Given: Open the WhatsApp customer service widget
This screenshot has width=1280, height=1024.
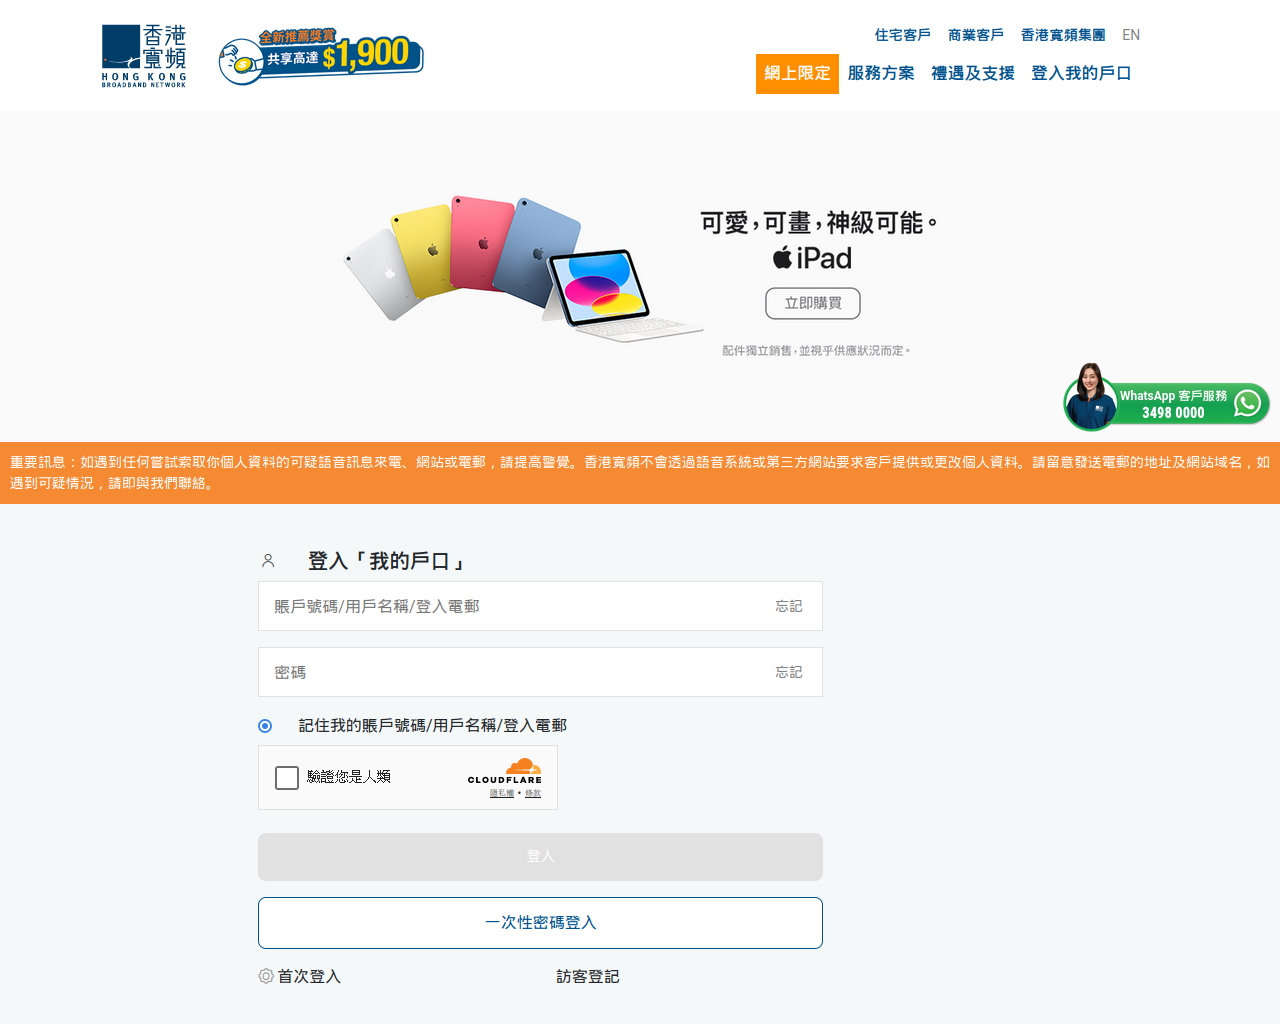Looking at the screenshot, I should 1166,398.
